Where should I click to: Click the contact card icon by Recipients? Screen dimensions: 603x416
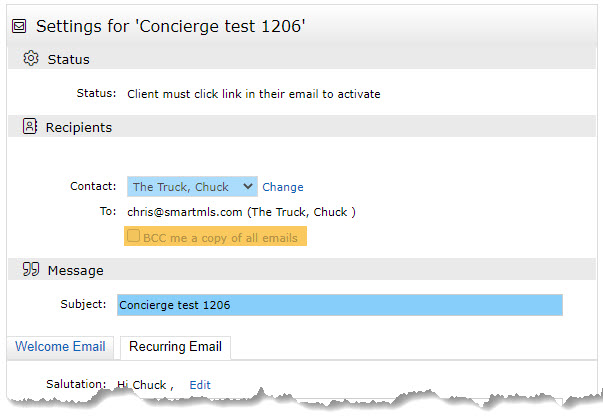tap(30, 126)
